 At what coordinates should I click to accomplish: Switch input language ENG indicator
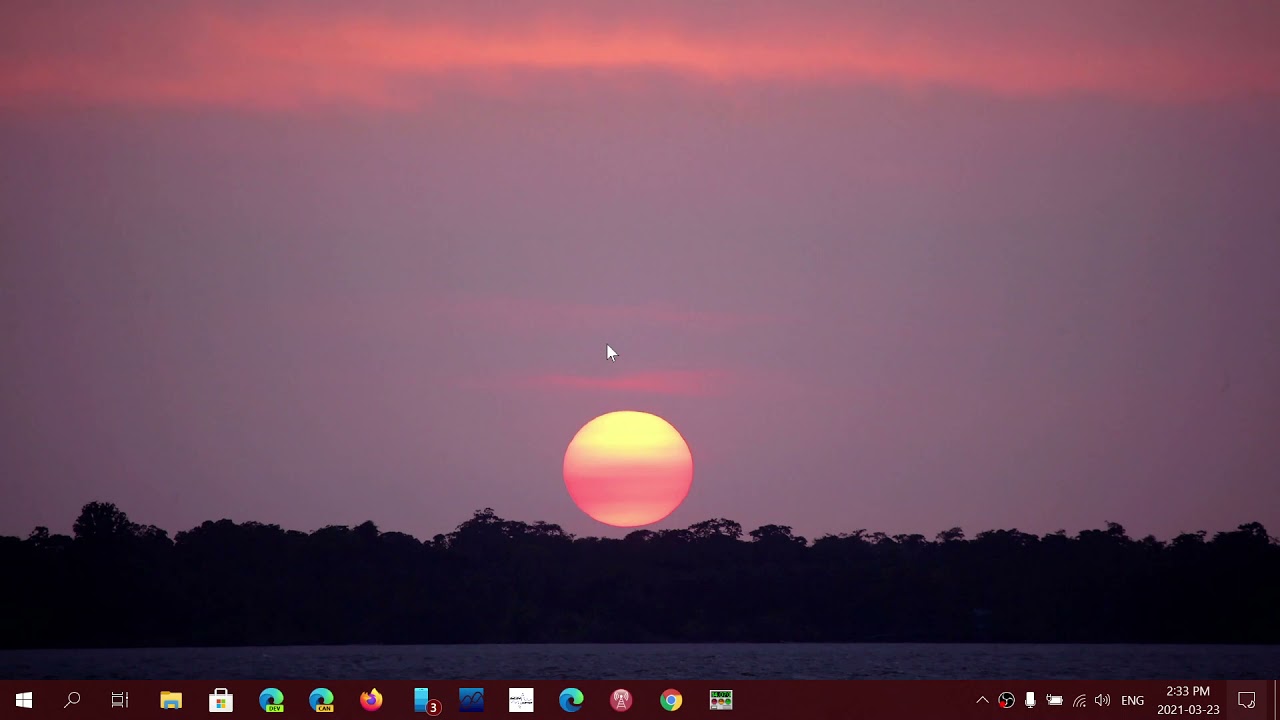(x=1132, y=700)
